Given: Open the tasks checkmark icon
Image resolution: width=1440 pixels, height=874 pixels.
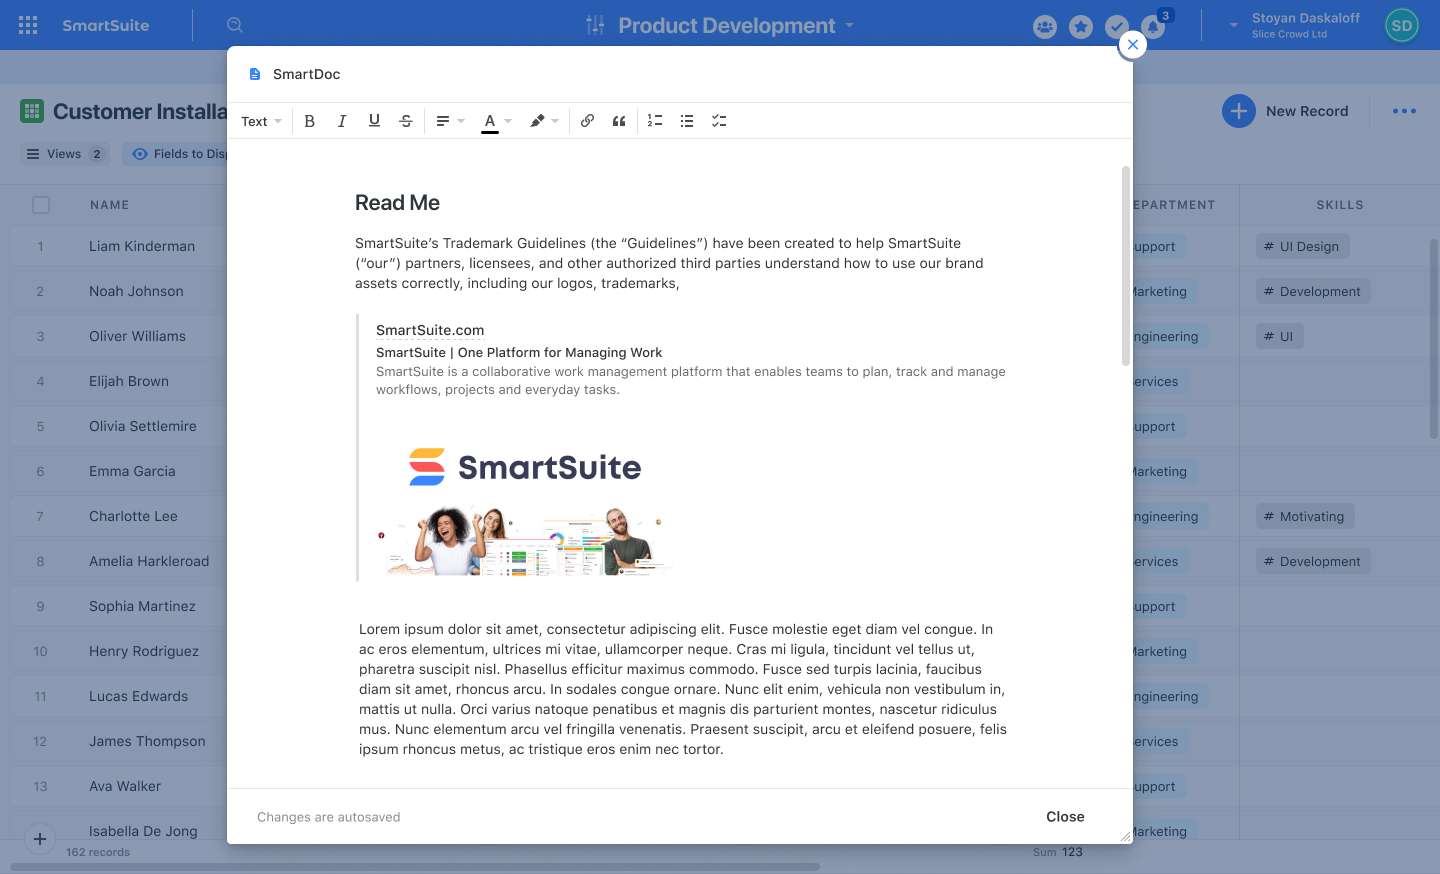Looking at the screenshot, I should pos(1117,27).
